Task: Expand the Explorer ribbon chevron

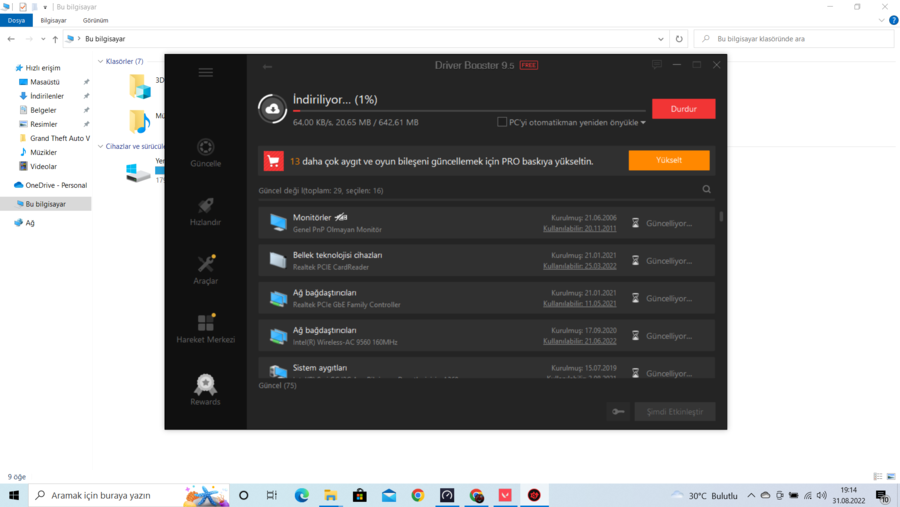Action: [x=882, y=20]
